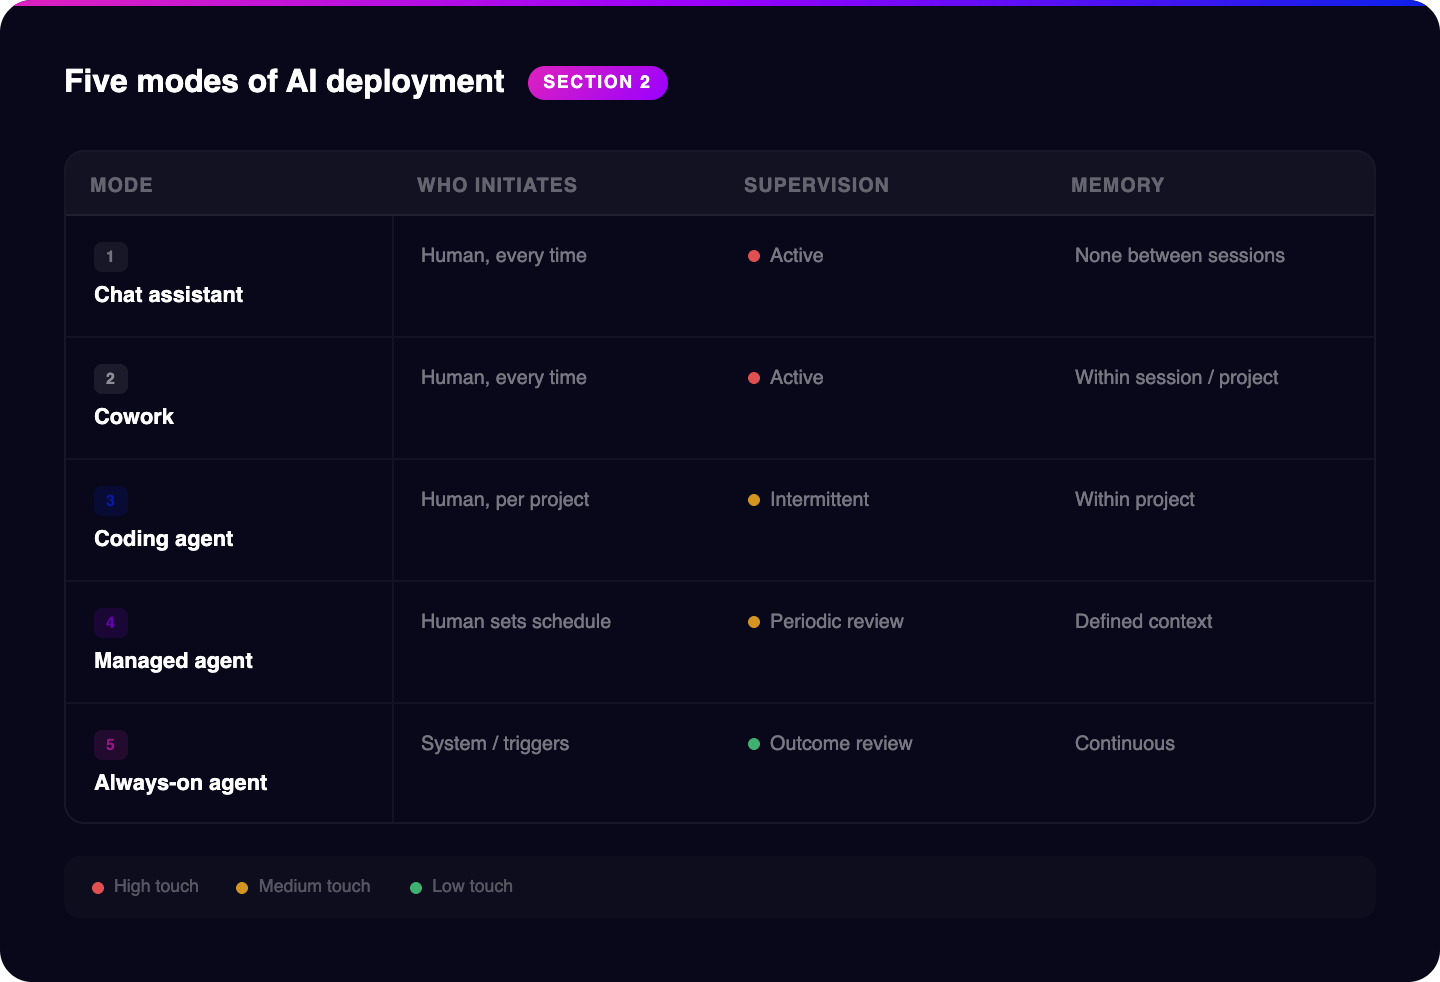Click the 'Human sets schedule' cell

click(516, 622)
